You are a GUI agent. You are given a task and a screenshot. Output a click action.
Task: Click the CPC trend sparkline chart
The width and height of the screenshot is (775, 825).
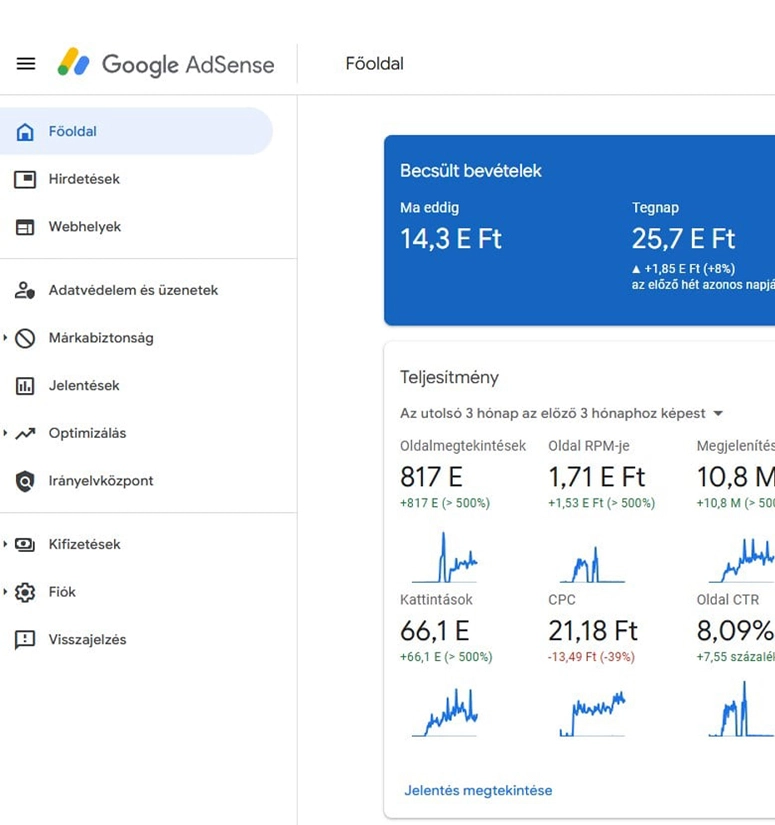coord(593,713)
